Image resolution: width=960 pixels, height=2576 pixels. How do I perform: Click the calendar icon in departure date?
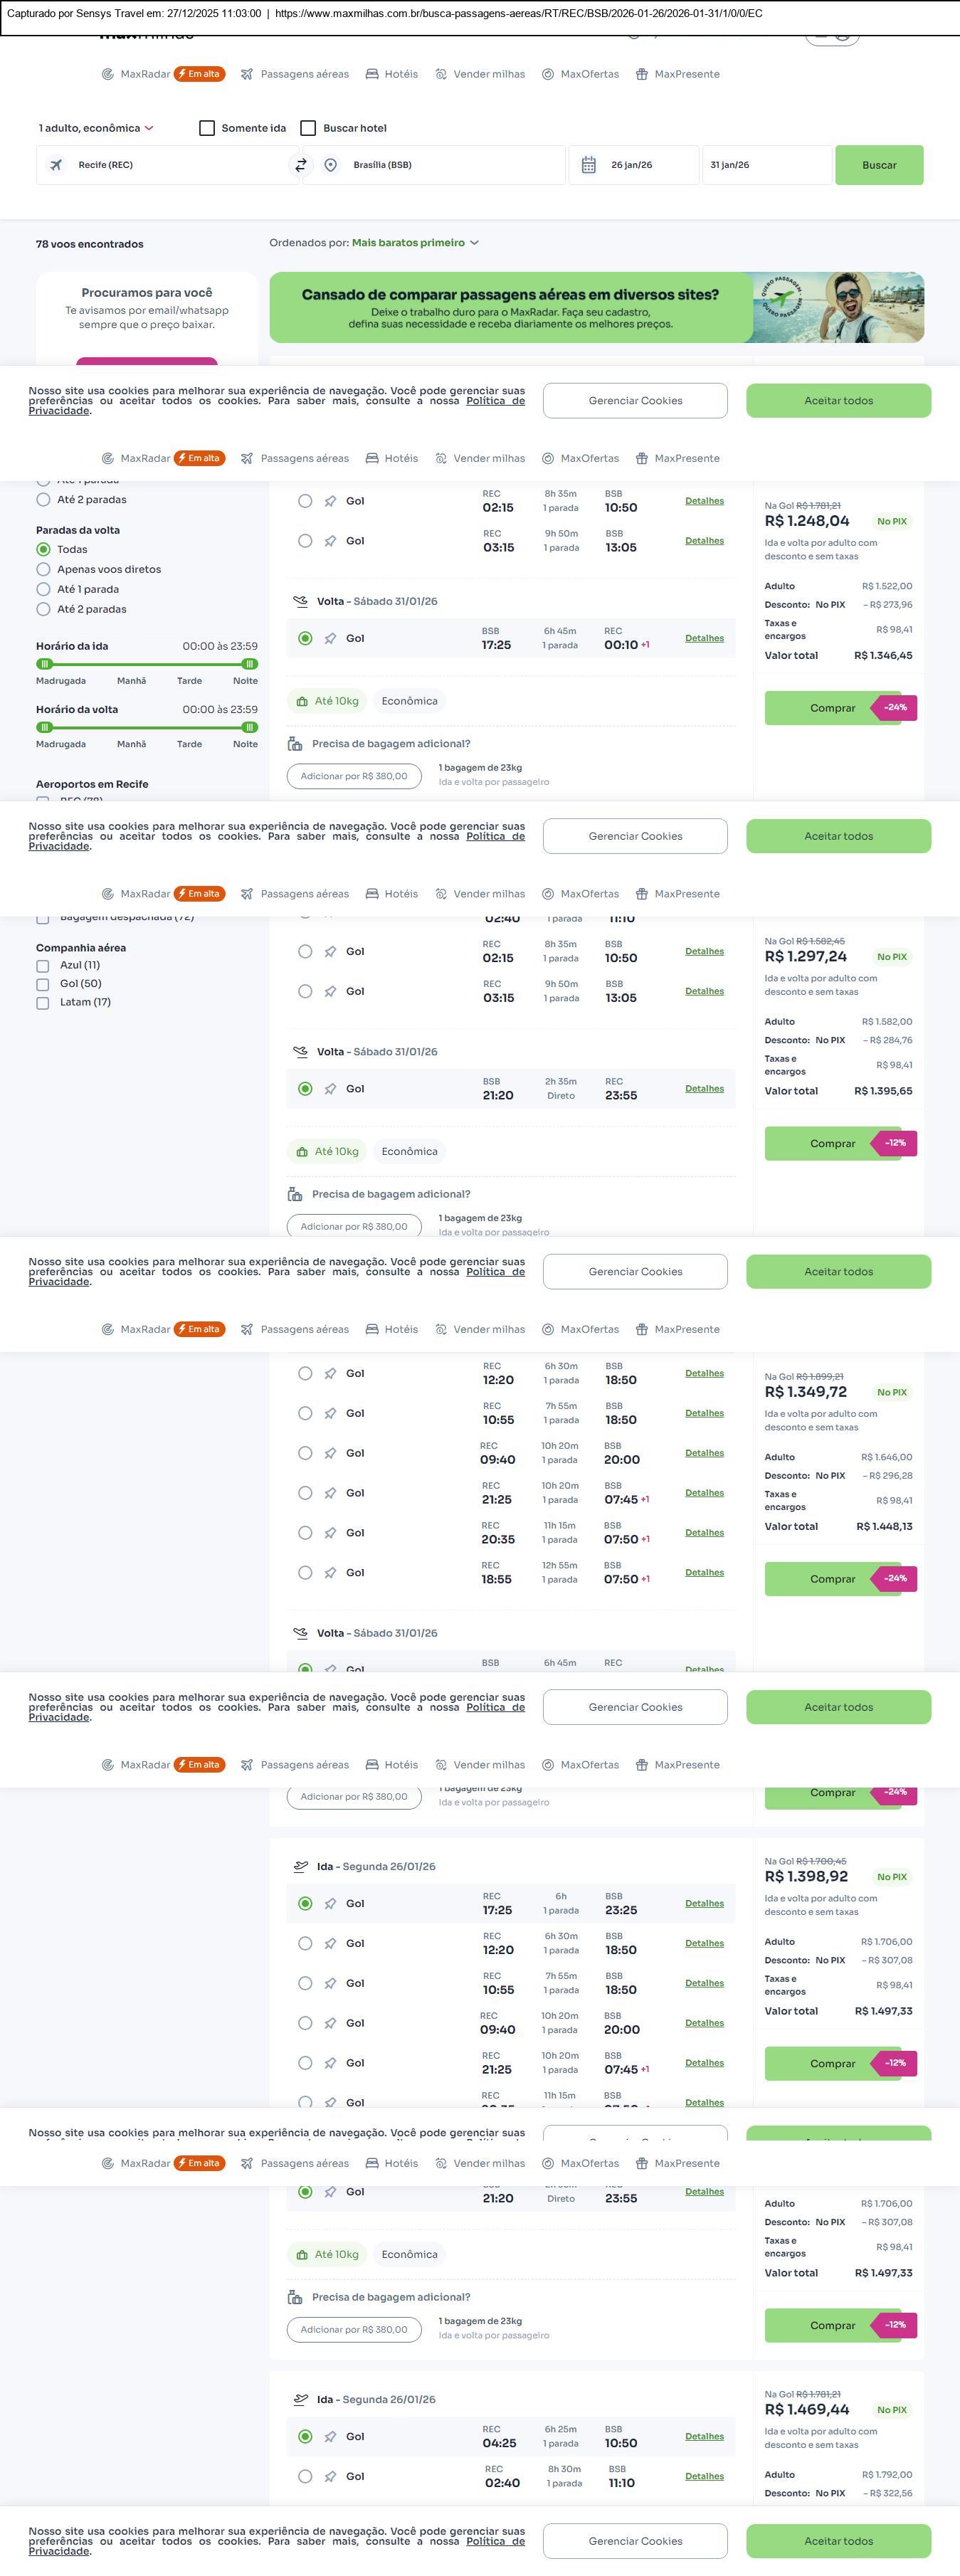point(589,165)
